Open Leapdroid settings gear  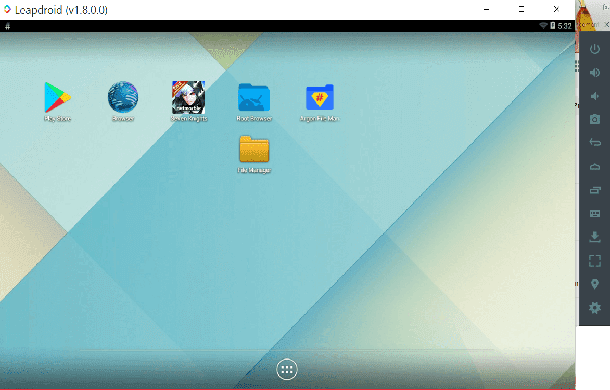pos(594,308)
